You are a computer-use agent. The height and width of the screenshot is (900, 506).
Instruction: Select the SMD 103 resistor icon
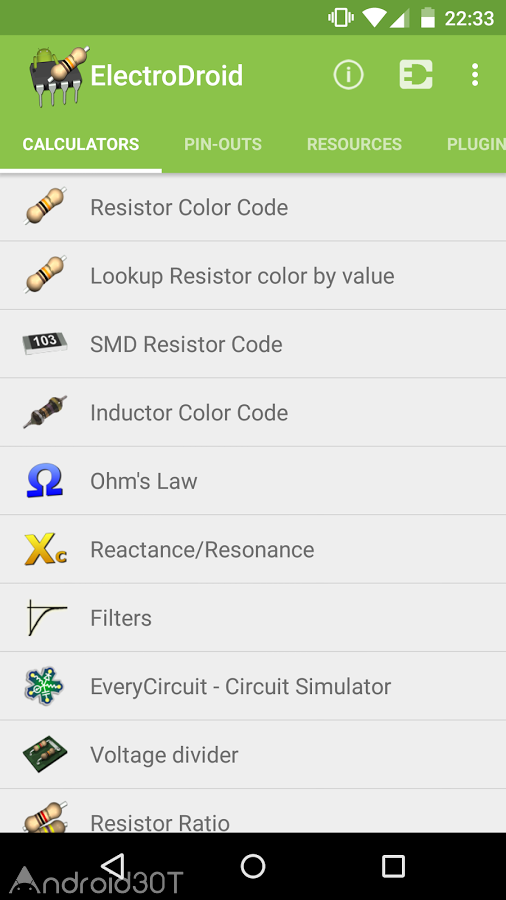click(45, 343)
